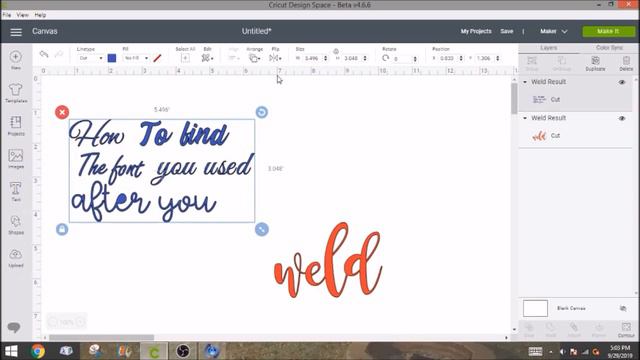Collapse the first Weld Result group
The width and height of the screenshot is (640, 360).
coord(525,82)
